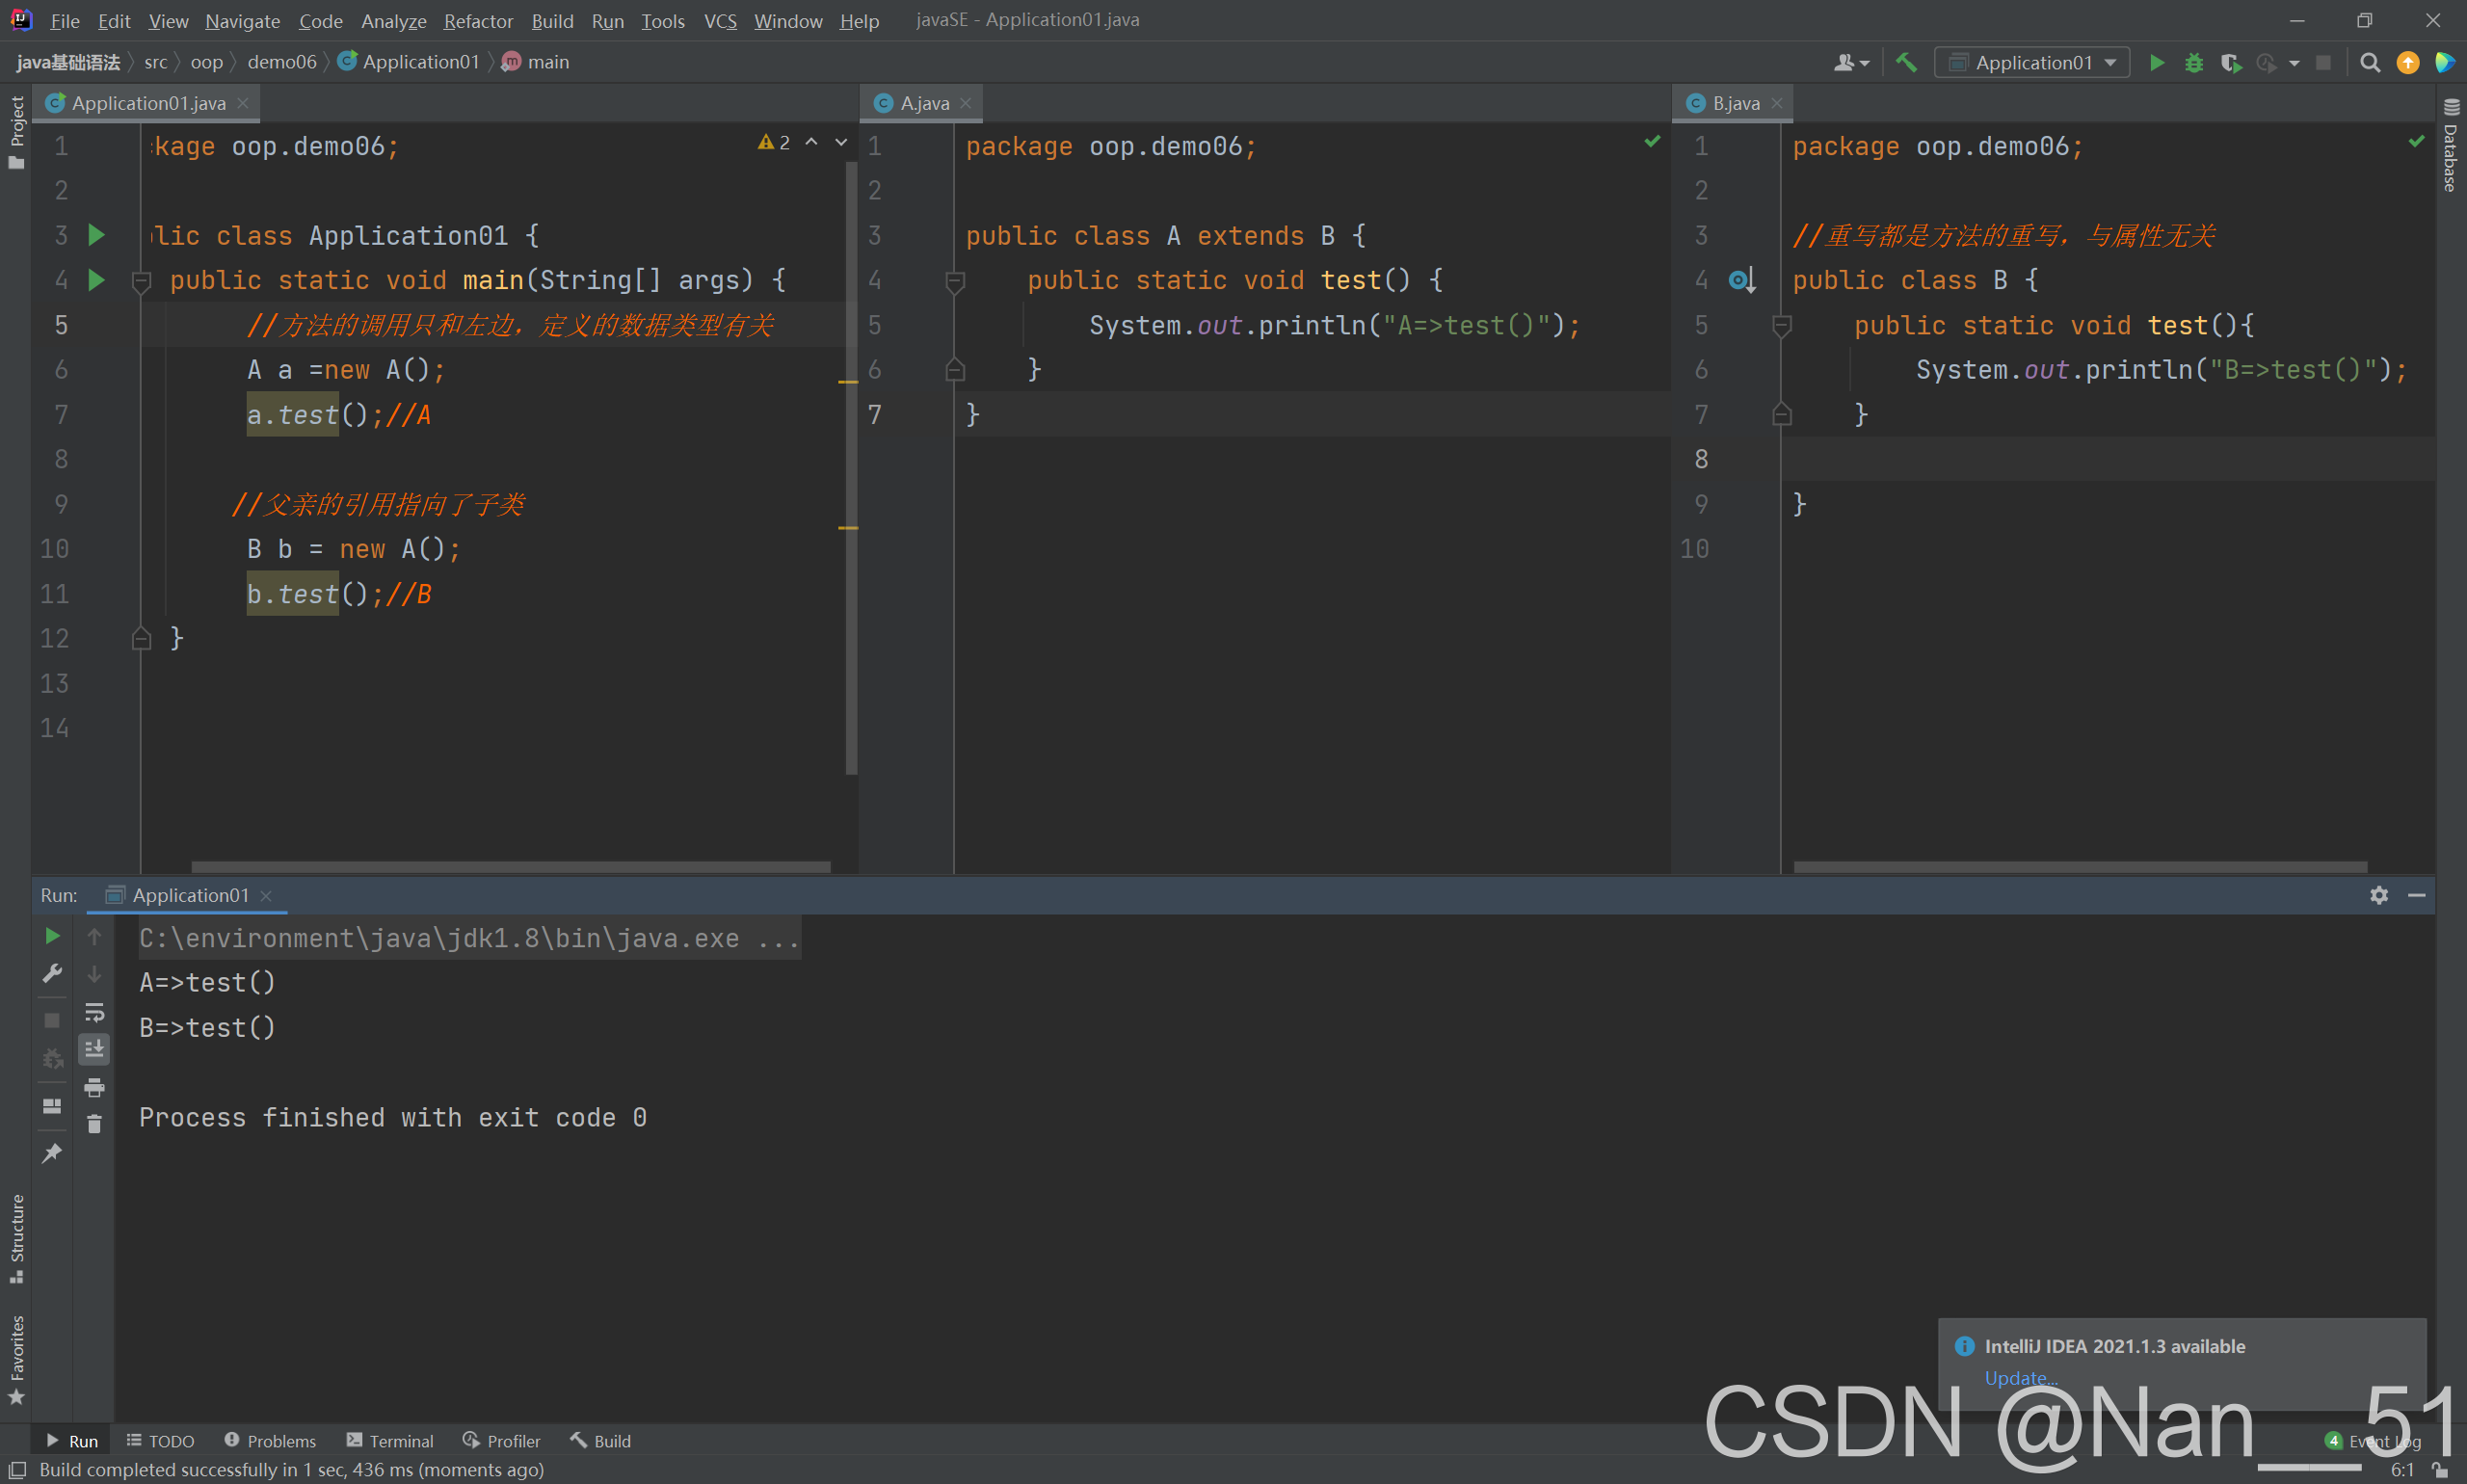Click the green inspection checkmark in A.java

point(1652,142)
